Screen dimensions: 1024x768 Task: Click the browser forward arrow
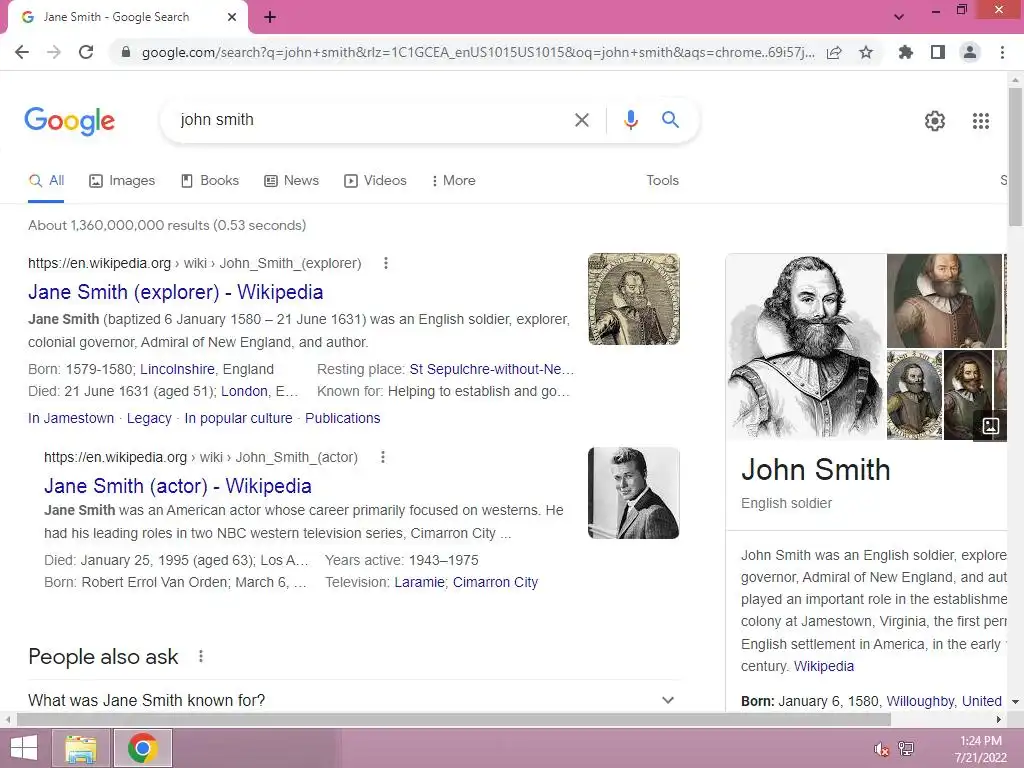point(54,52)
